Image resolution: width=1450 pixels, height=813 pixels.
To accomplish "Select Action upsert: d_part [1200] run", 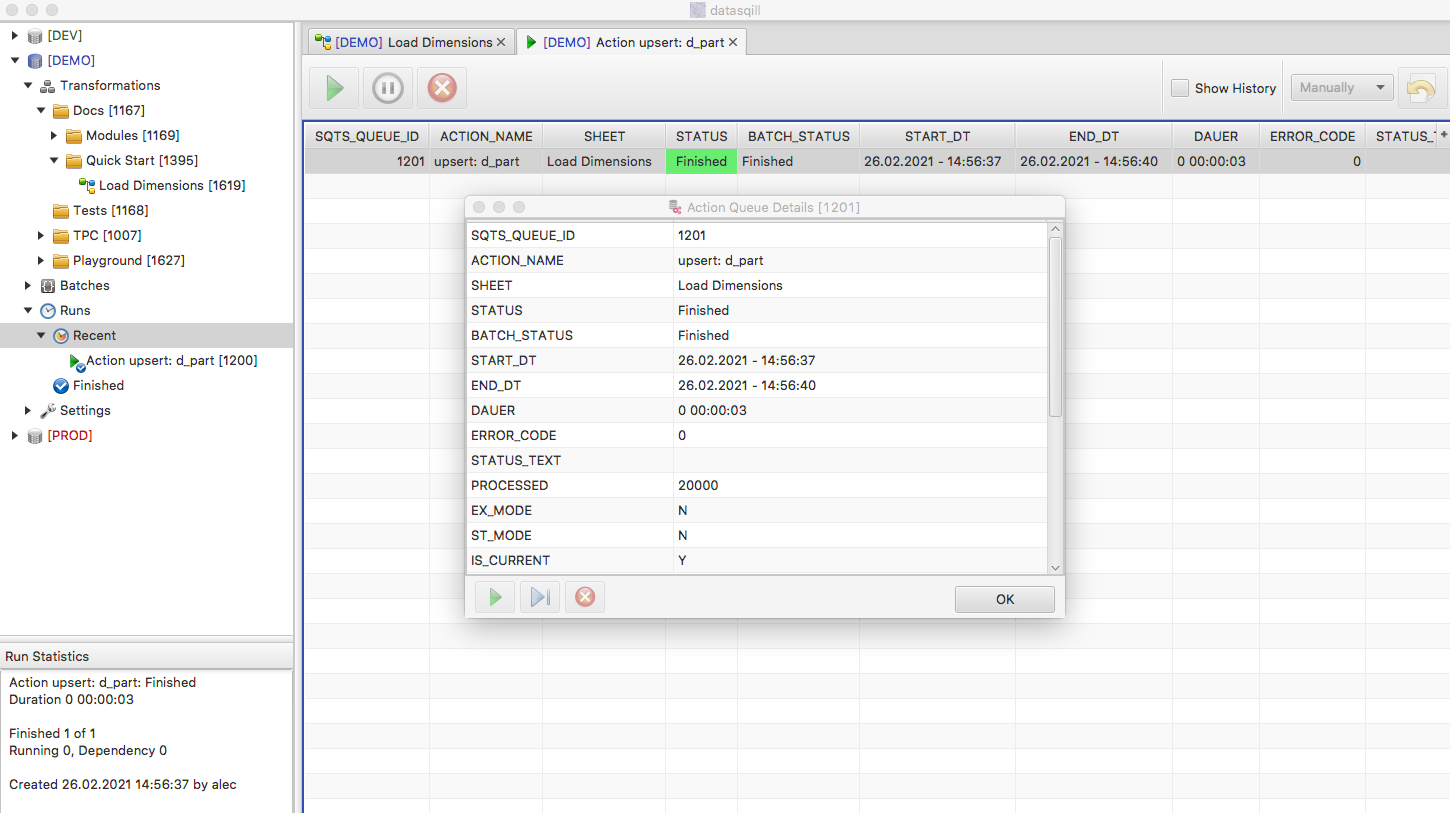I will pos(171,361).
